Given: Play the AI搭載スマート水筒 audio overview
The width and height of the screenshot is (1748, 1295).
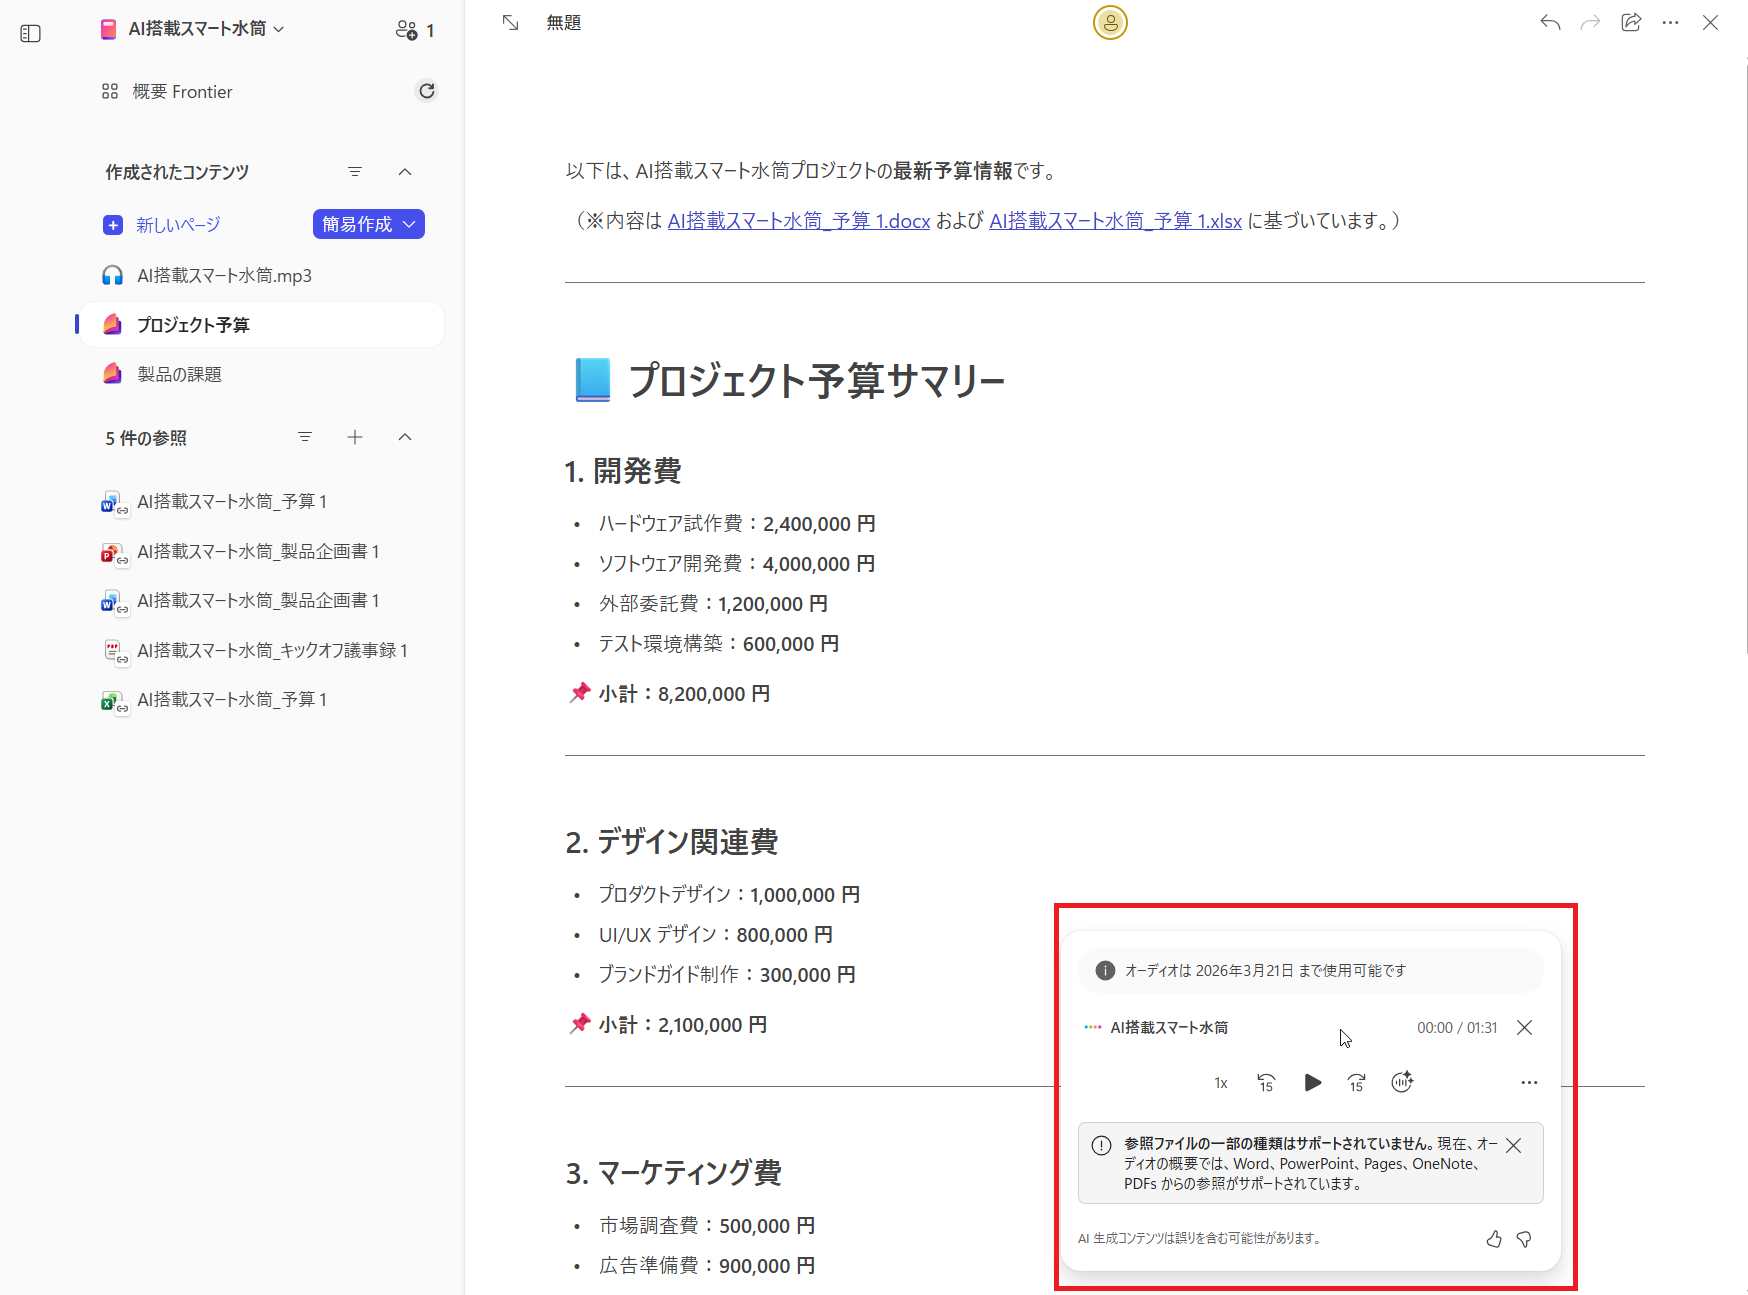Looking at the screenshot, I should [x=1312, y=1082].
